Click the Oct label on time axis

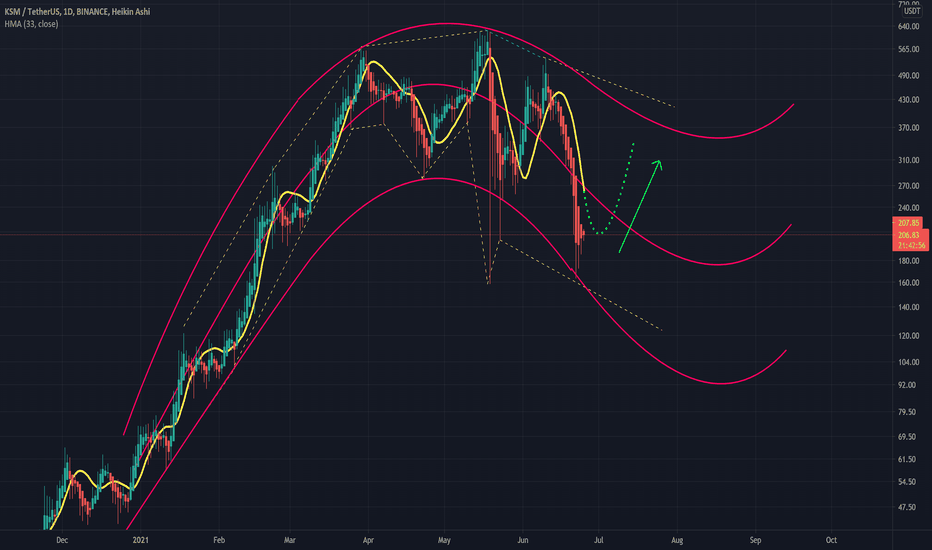tap(831, 540)
